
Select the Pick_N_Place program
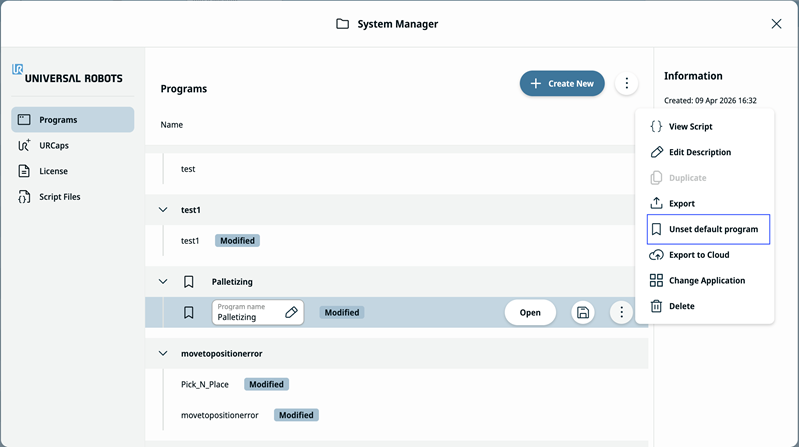coord(205,384)
